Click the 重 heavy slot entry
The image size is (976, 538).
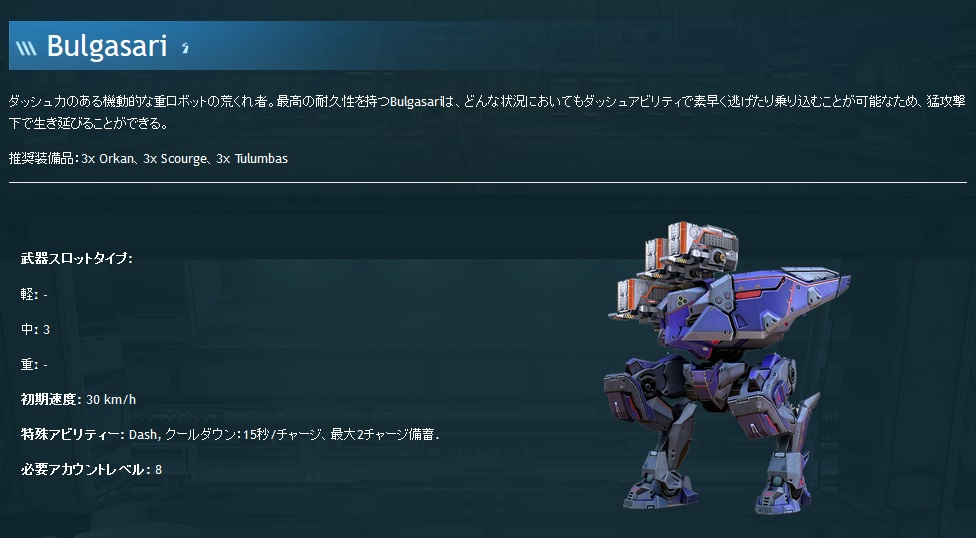pyautogui.click(x=34, y=364)
